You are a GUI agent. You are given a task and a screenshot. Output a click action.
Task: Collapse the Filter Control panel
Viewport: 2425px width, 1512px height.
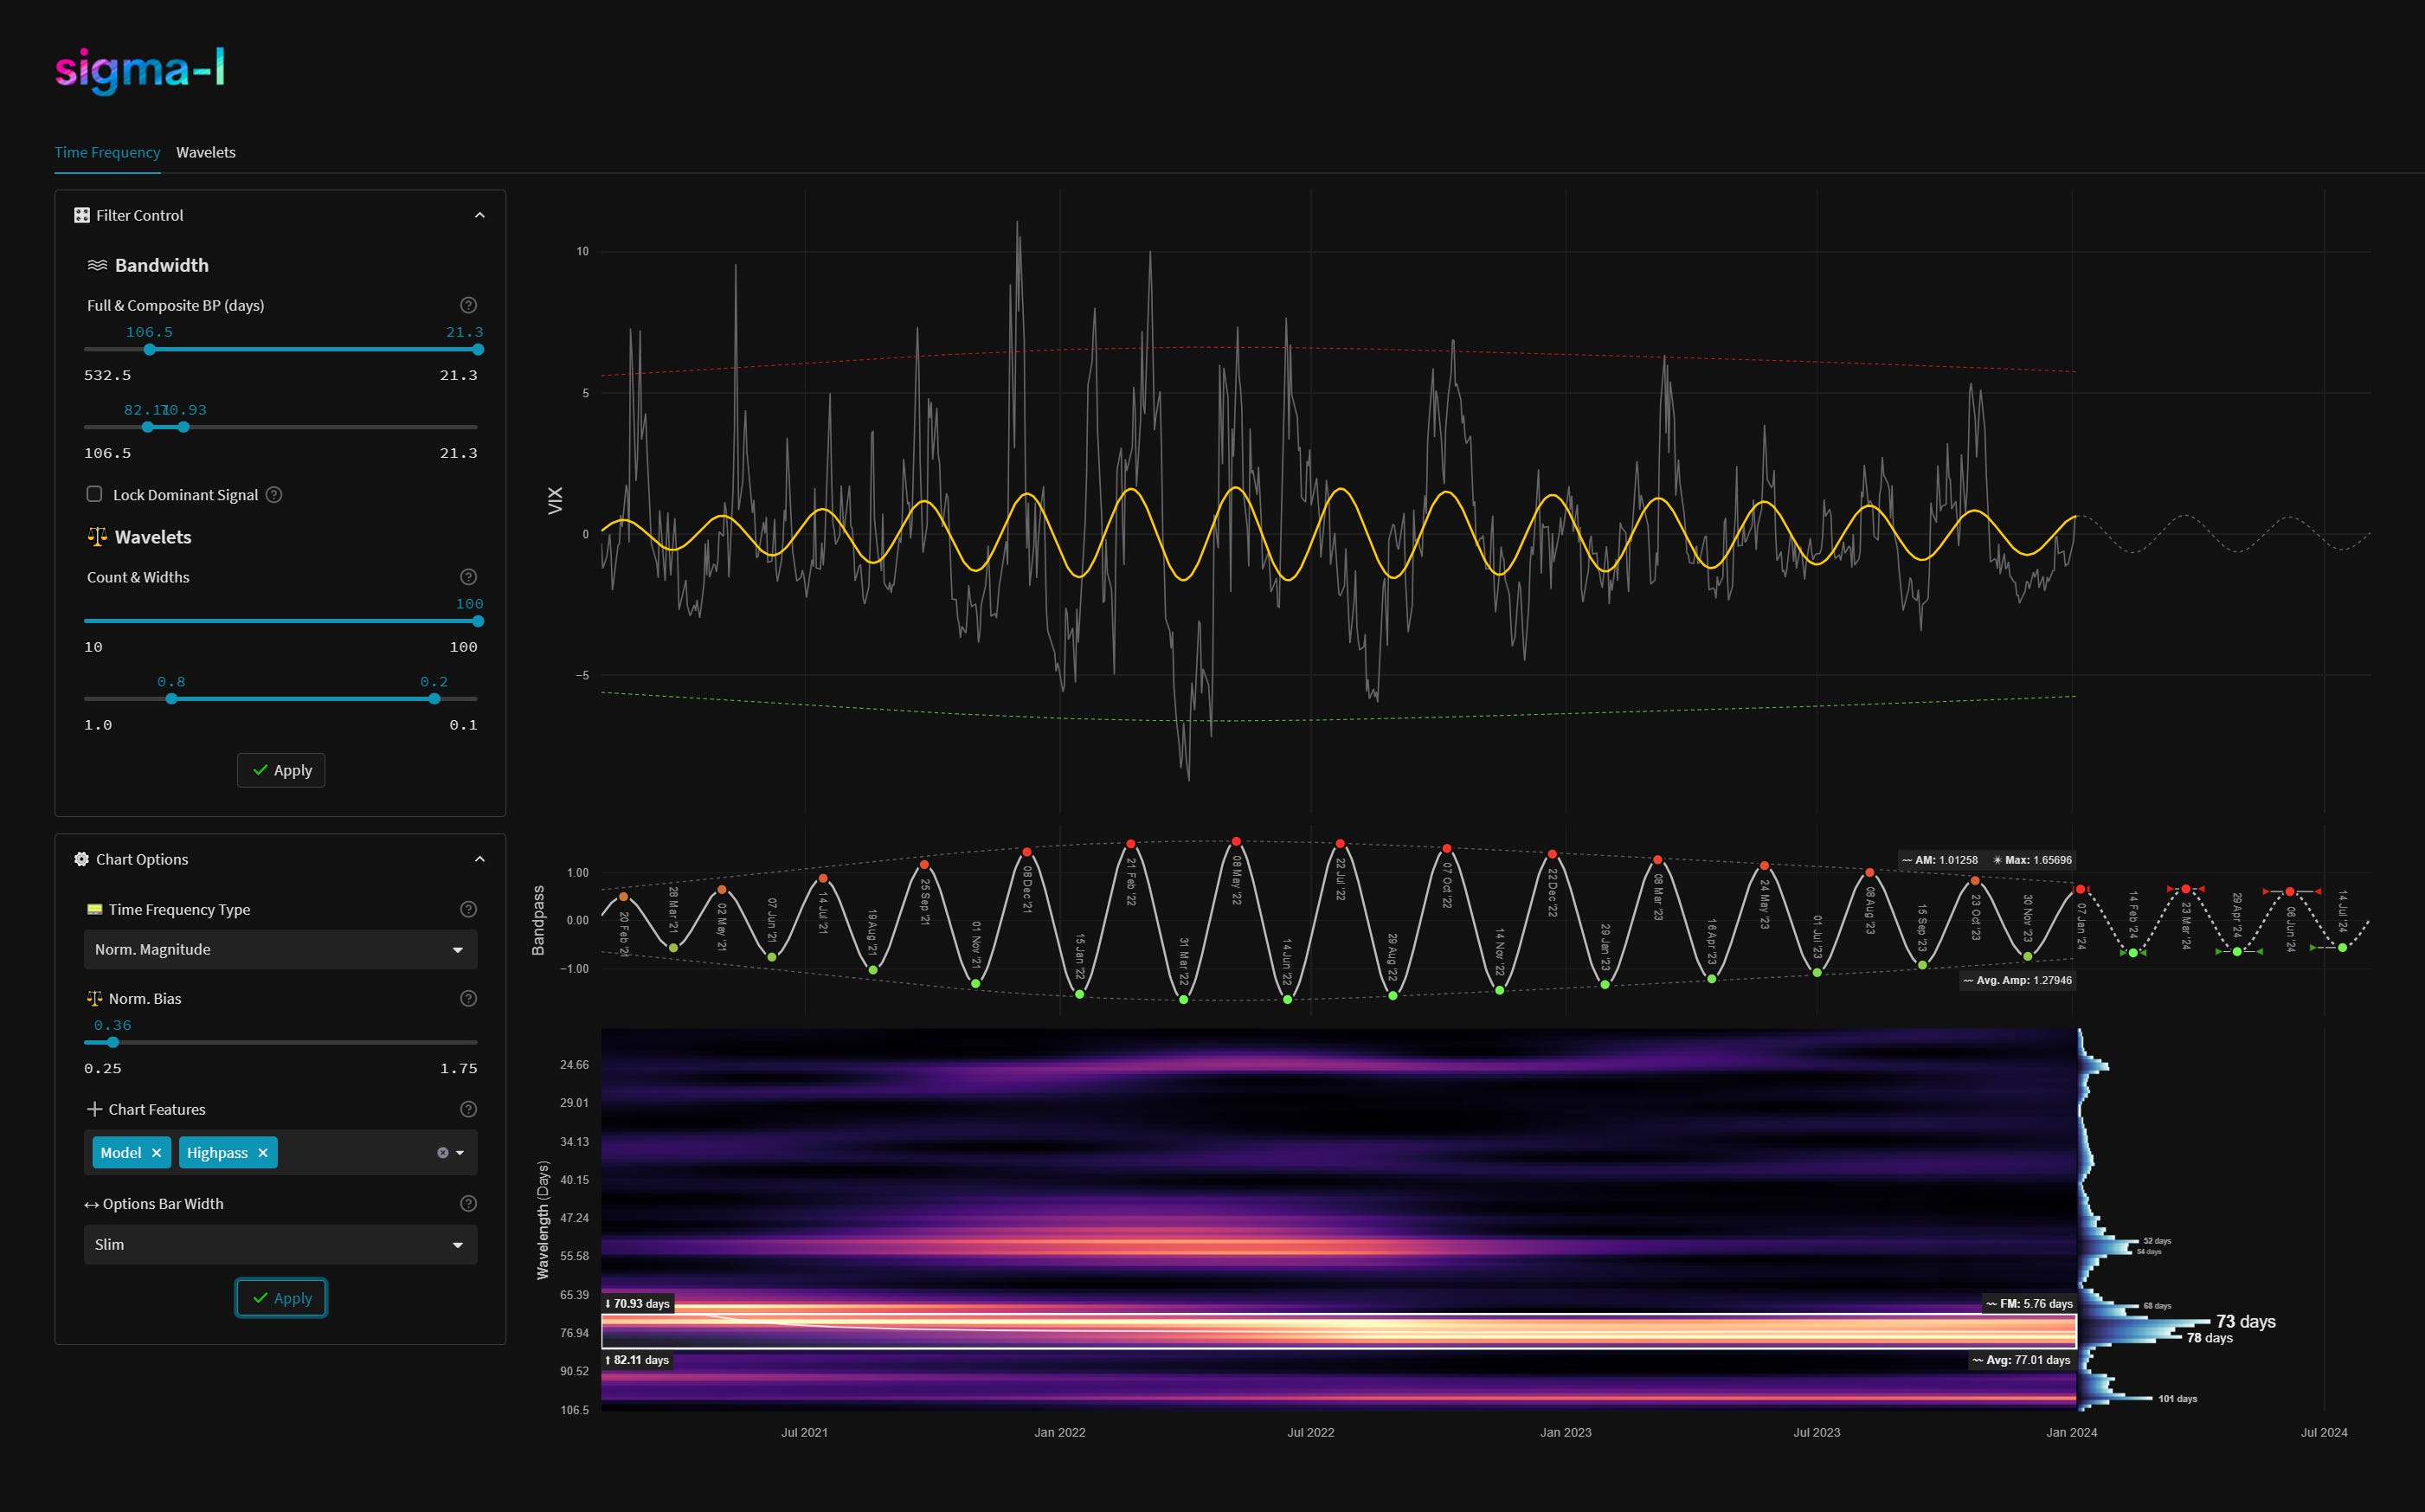point(480,215)
